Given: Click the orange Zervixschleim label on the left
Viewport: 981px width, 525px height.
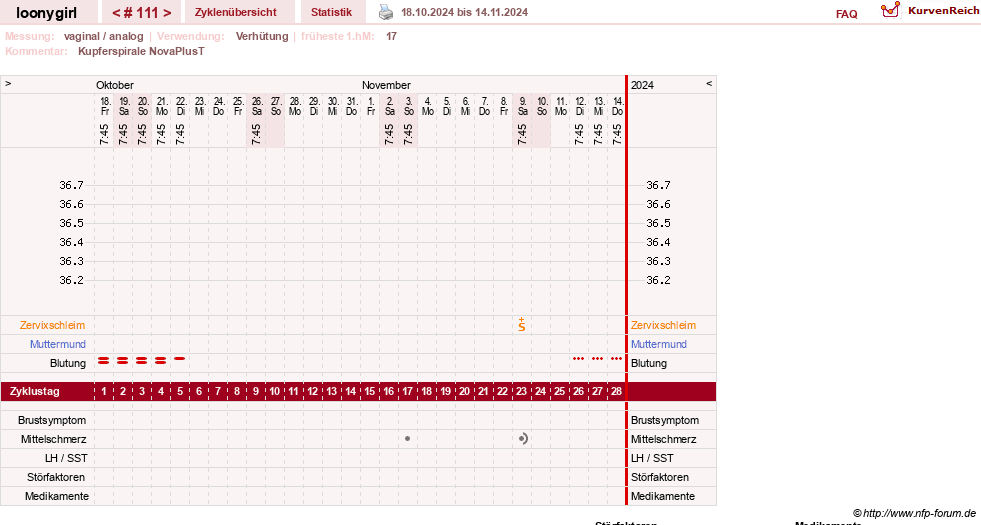Looking at the screenshot, I should 52,325.
